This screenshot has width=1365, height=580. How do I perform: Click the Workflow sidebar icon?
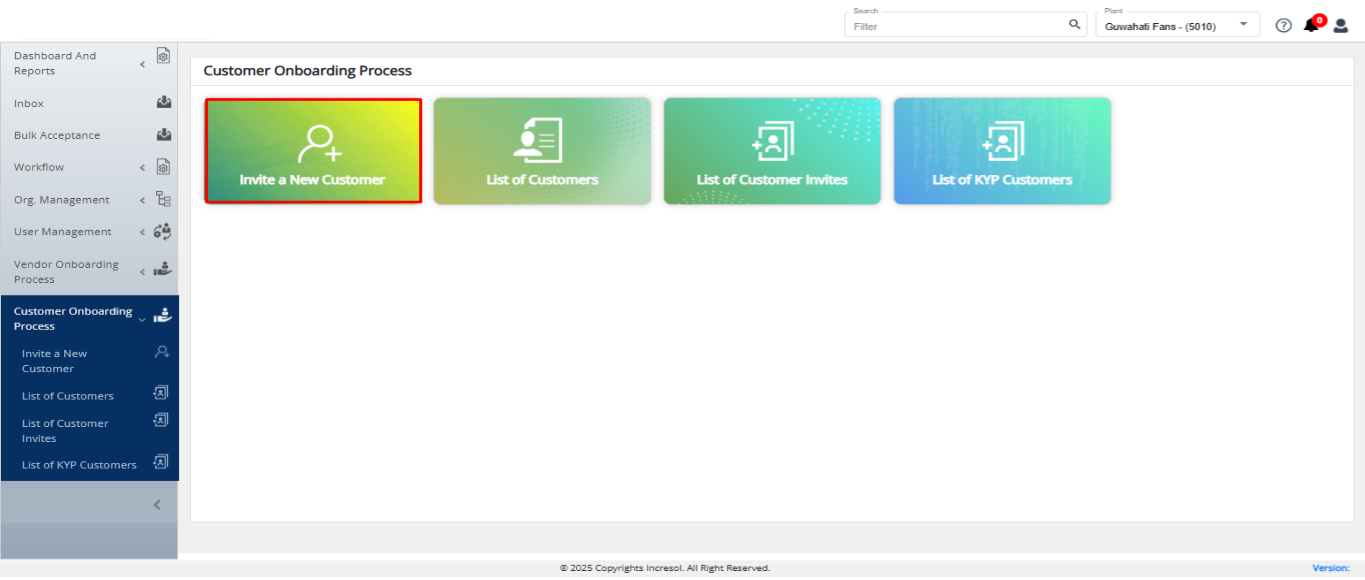point(163,167)
